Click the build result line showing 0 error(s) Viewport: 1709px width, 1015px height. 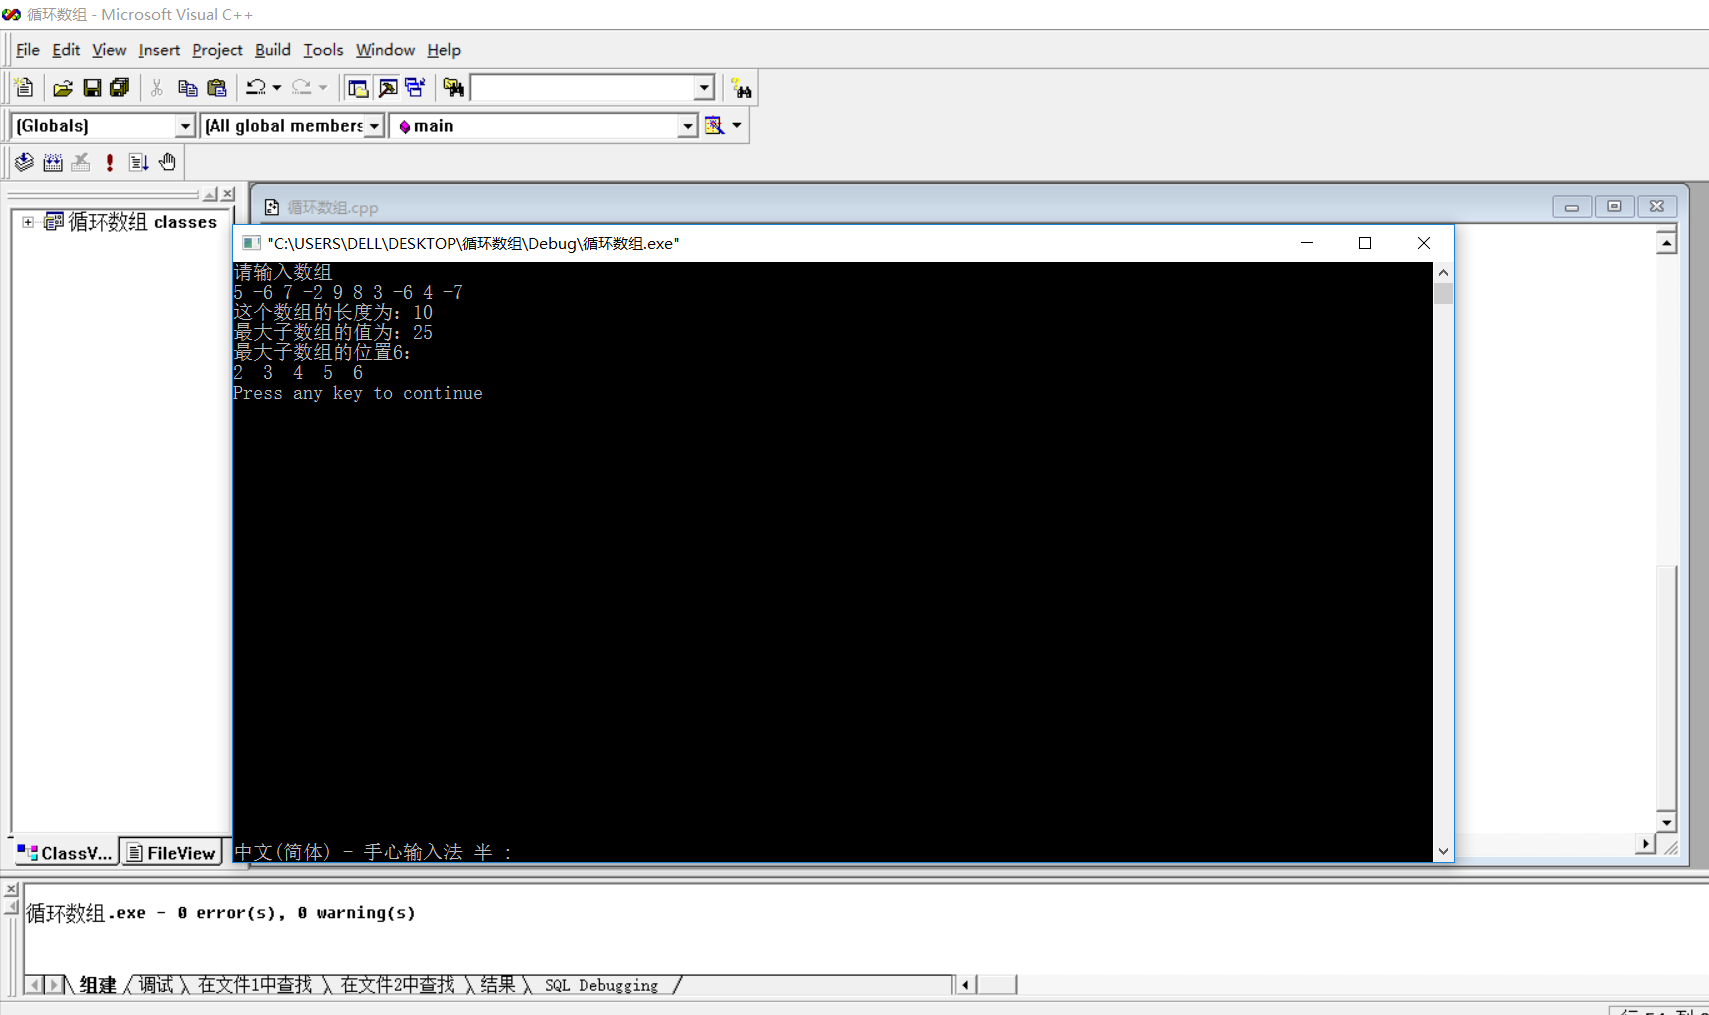point(221,912)
